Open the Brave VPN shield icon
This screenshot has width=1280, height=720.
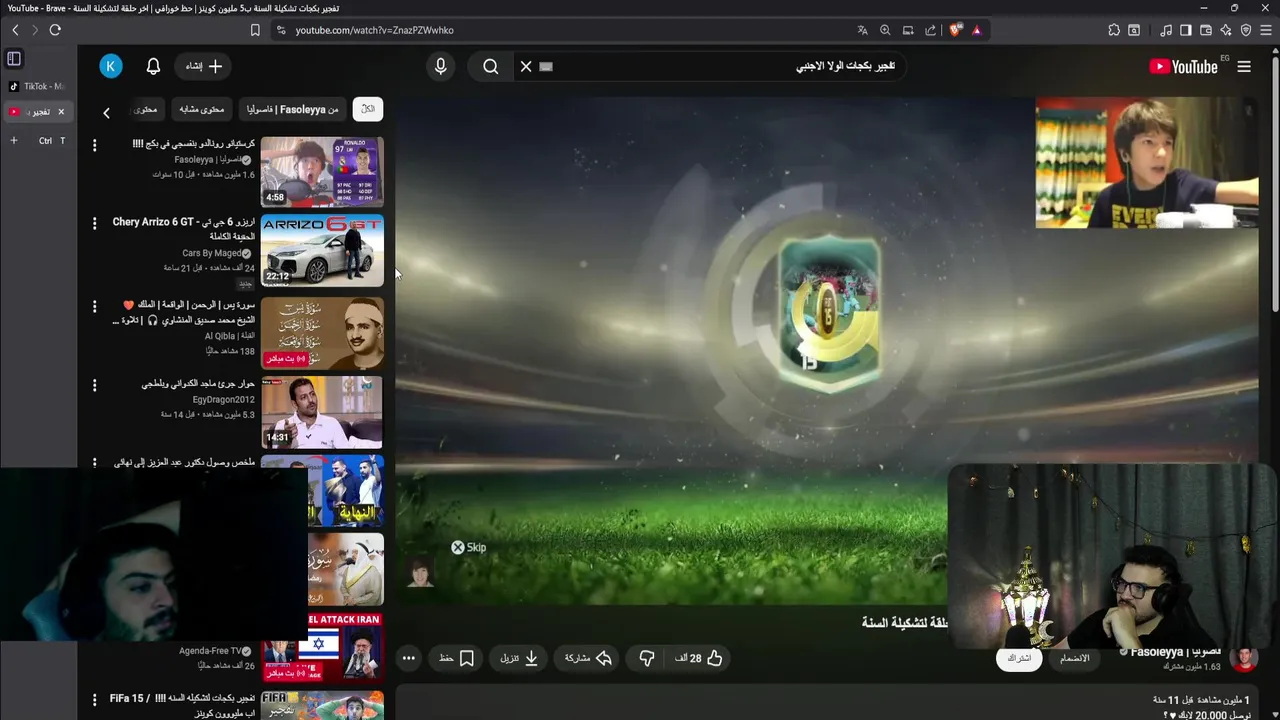[x=1246, y=30]
